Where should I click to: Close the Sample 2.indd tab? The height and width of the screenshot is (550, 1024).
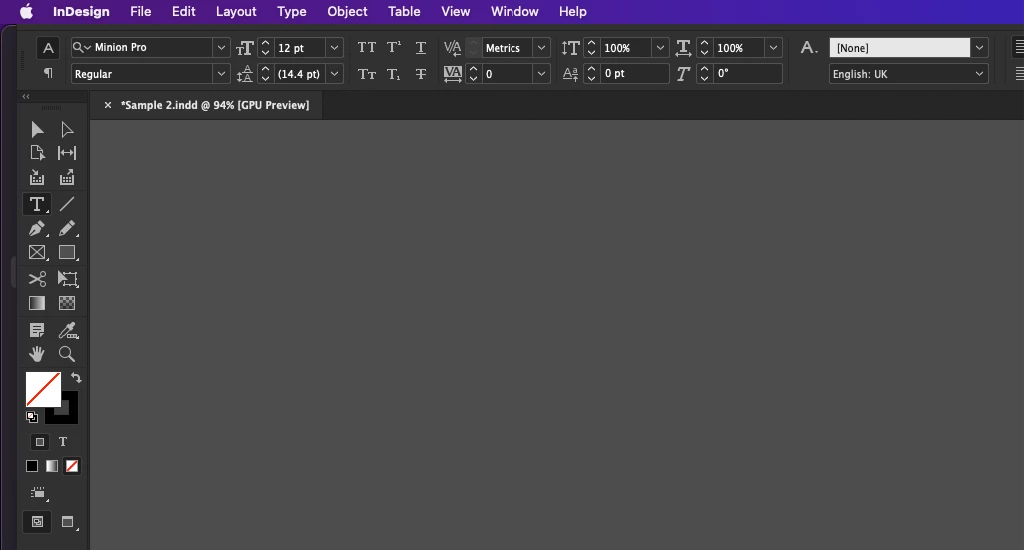(x=108, y=105)
